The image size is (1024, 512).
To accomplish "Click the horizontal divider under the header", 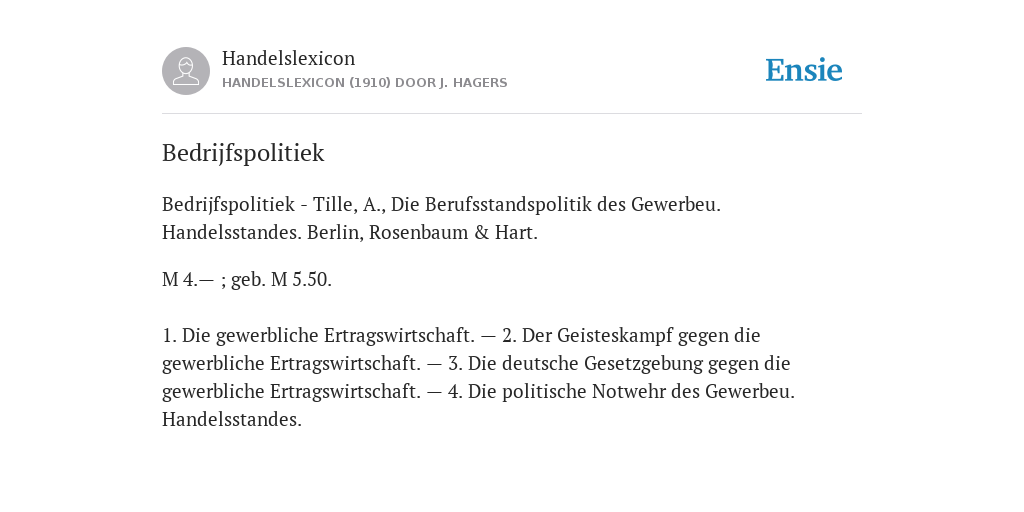I will click(x=512, y=114).
